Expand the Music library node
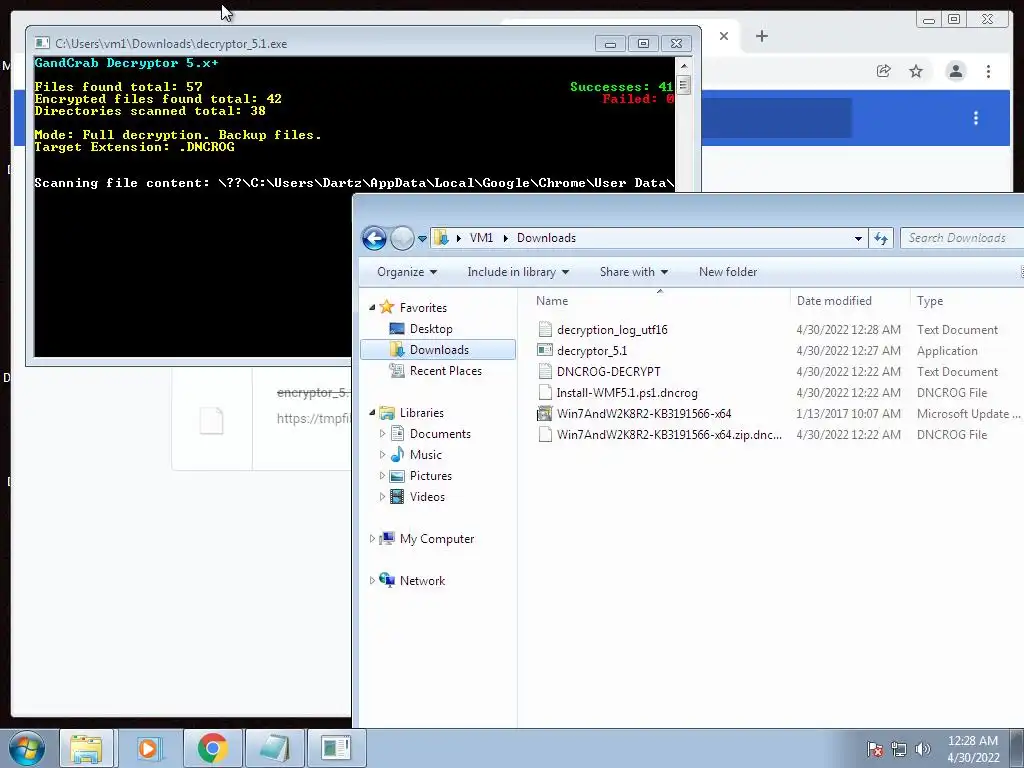The height and width of the screenshot is (768, 1024). (x=383, y=455)
